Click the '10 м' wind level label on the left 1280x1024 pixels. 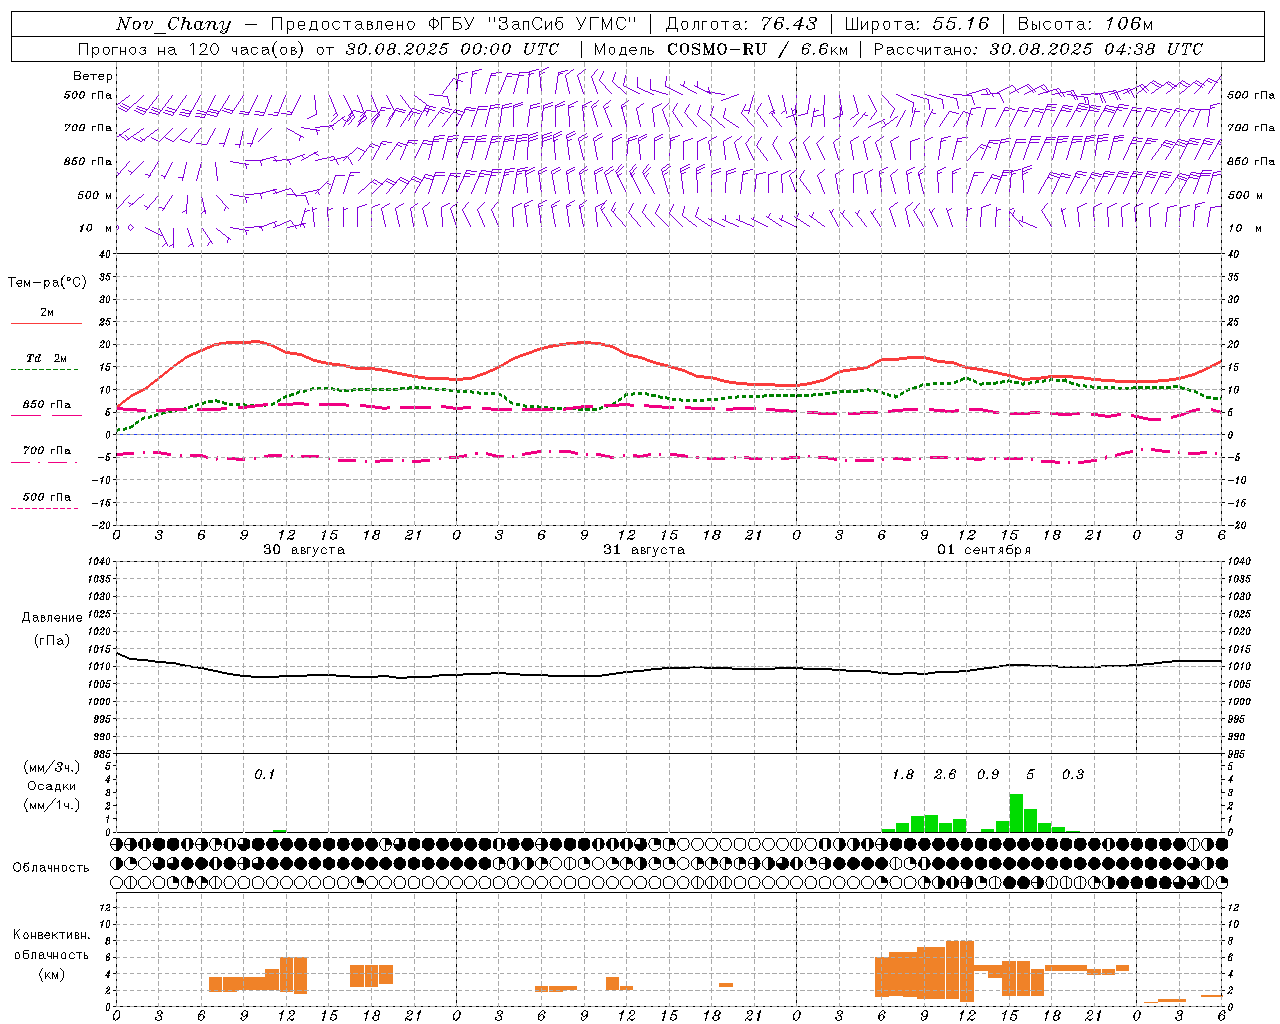(95, 228)
